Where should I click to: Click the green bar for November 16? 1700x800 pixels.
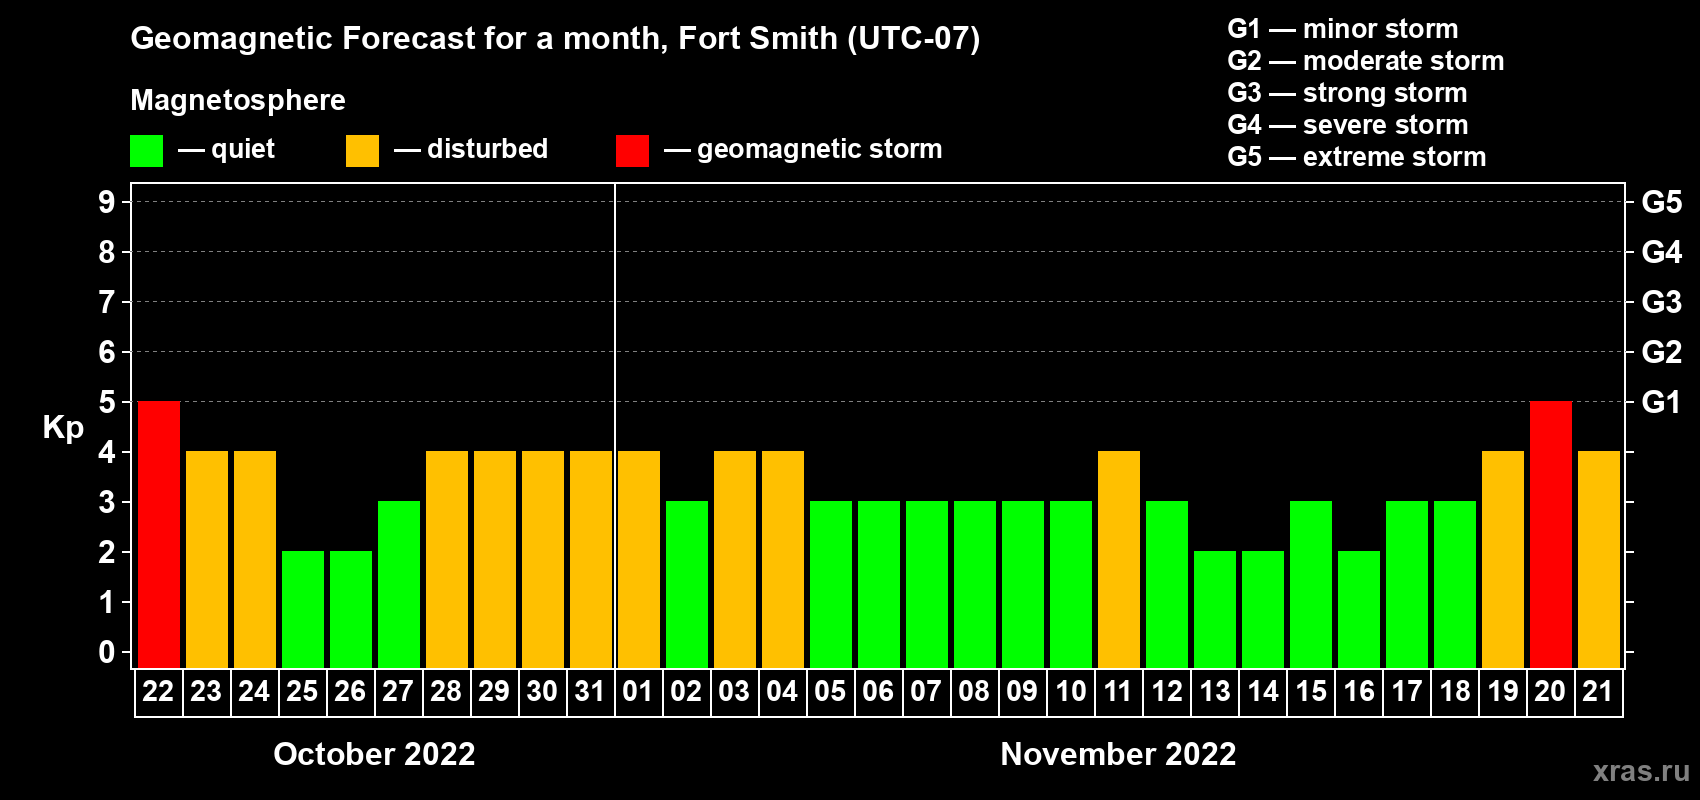point(1358,609)
